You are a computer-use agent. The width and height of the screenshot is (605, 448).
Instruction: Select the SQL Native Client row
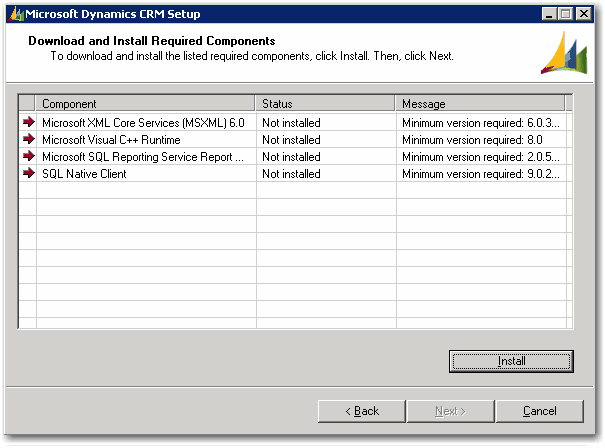tap(84, 174)
